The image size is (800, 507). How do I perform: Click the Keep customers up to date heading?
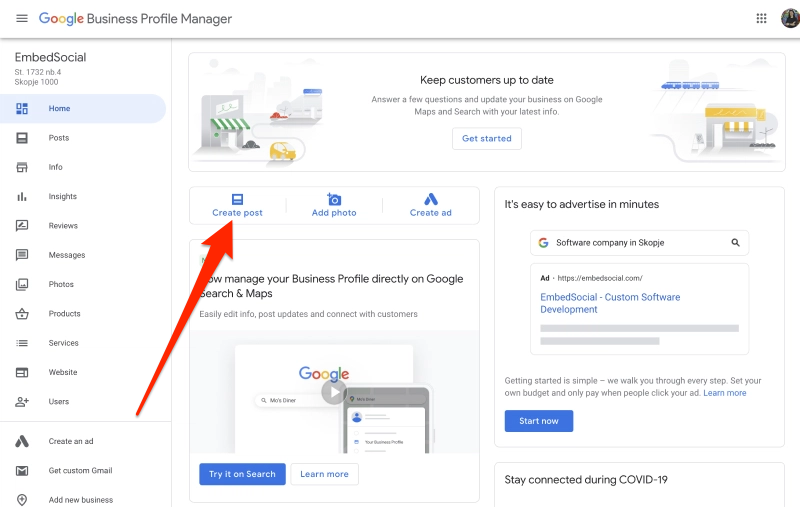tap(487, 80)
